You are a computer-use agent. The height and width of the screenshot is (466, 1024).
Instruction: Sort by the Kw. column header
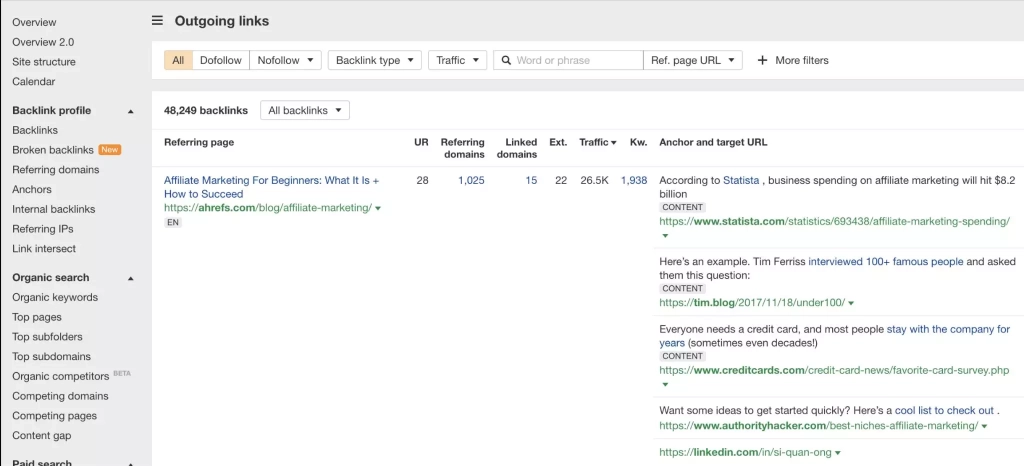coord(639,142)
